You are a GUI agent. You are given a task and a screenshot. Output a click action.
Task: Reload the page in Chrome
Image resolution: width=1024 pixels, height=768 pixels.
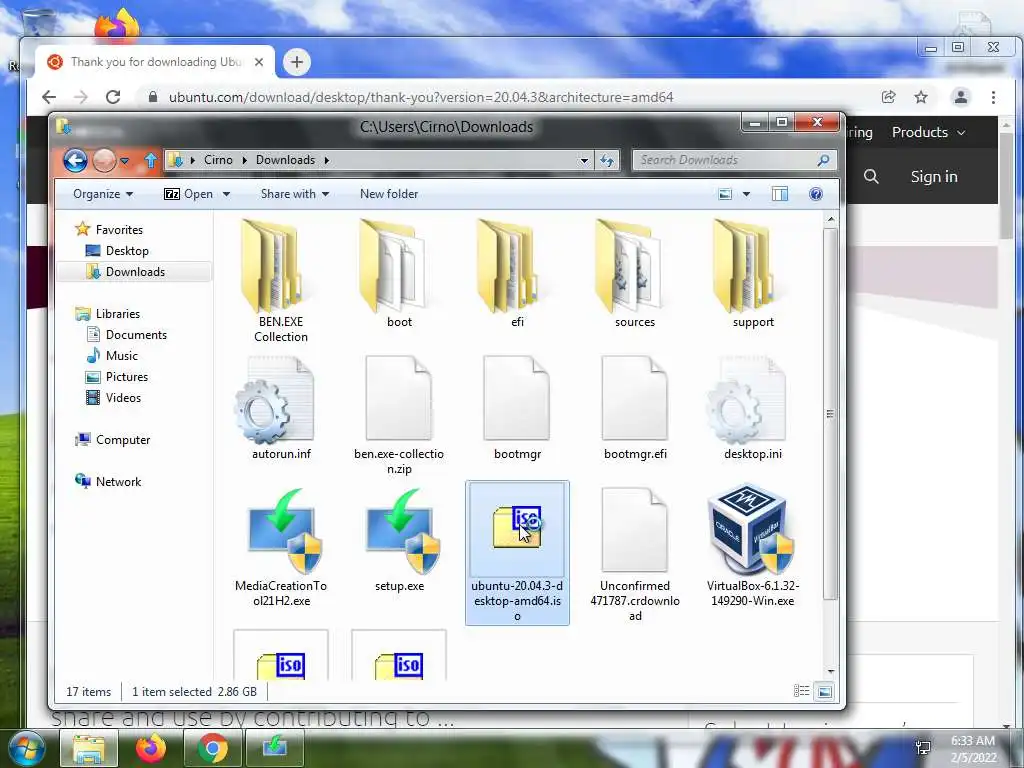pos(113,97)
